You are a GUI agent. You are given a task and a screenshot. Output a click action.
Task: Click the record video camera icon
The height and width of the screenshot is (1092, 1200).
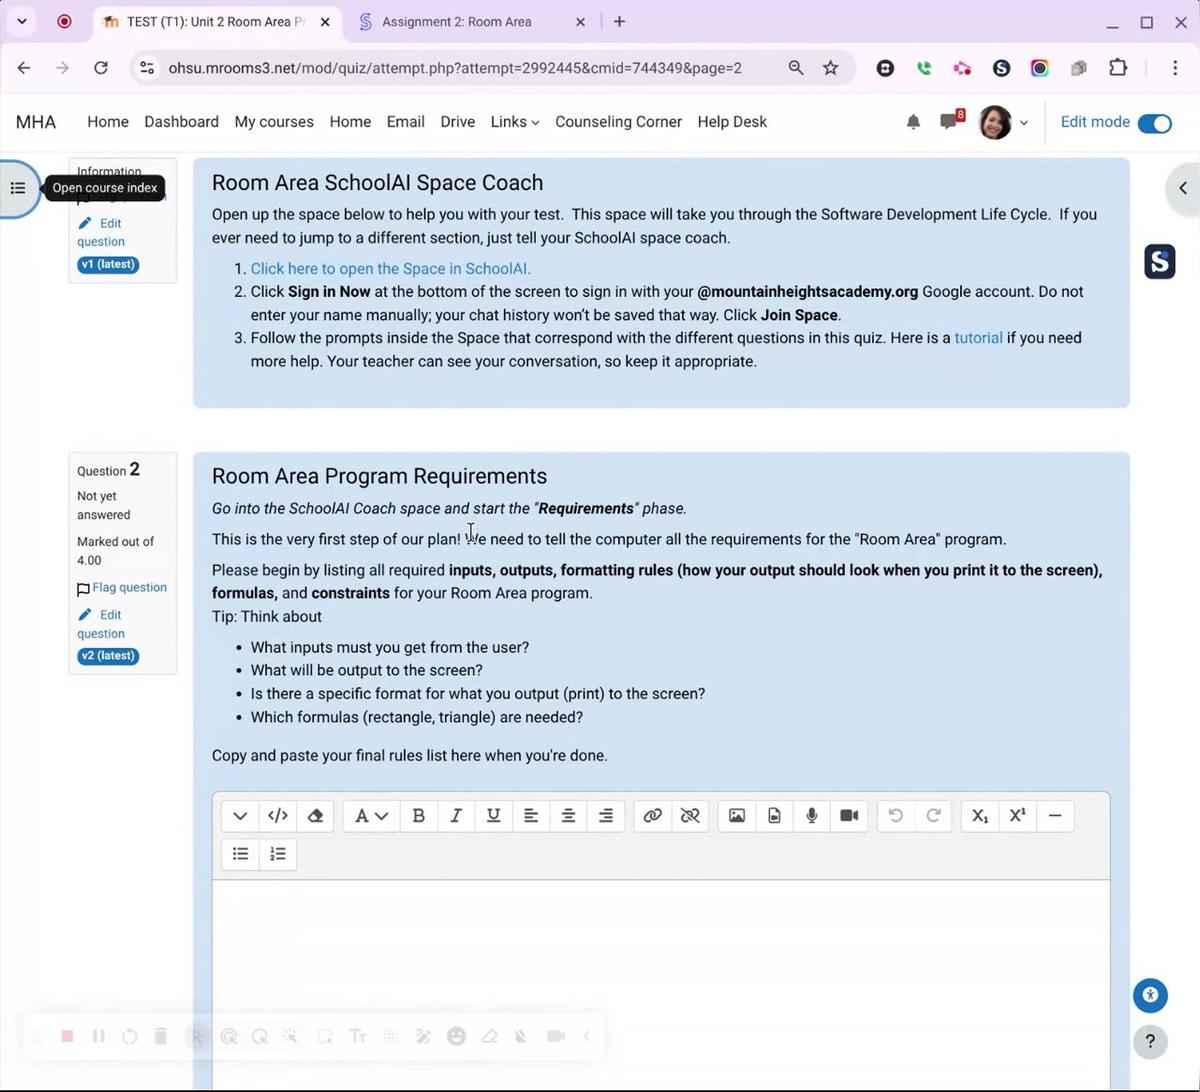[849, 816]
